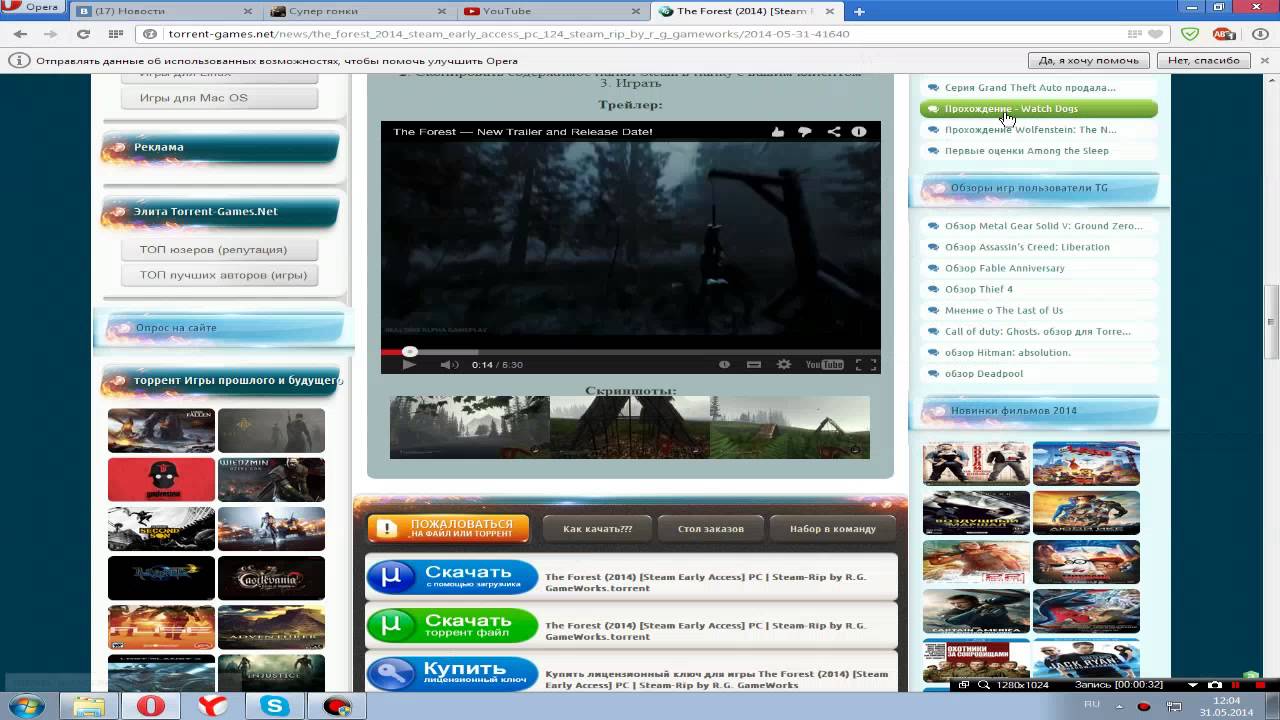Click 'Купить лицензионный ключ' button
The image size is (1280, 720).
coord(452,673)
